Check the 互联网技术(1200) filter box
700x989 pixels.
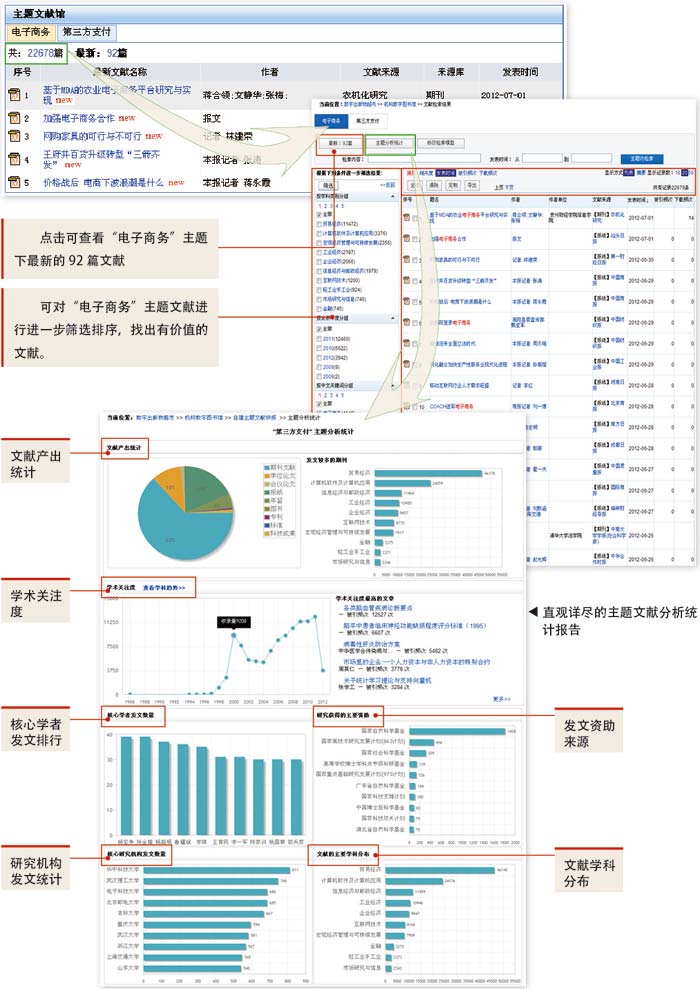[x=319, y=280]
